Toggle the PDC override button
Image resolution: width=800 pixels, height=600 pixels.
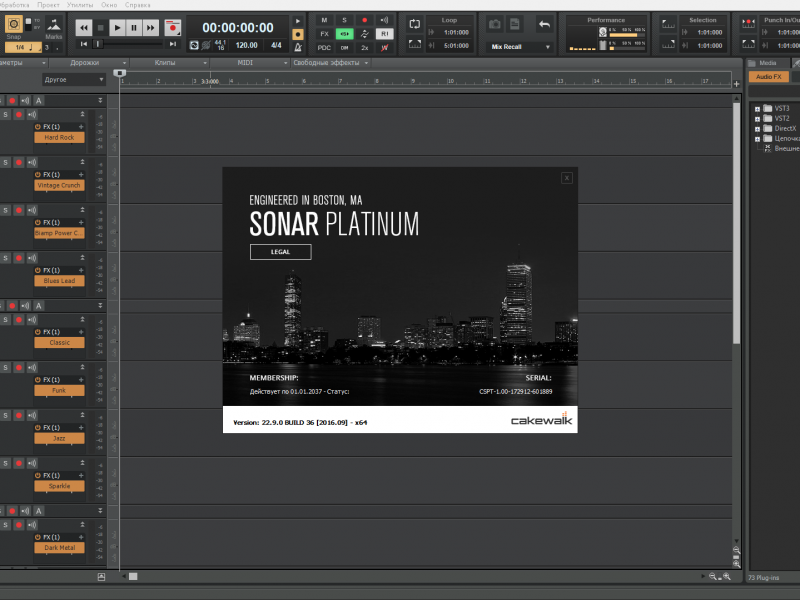pos(324,48)
